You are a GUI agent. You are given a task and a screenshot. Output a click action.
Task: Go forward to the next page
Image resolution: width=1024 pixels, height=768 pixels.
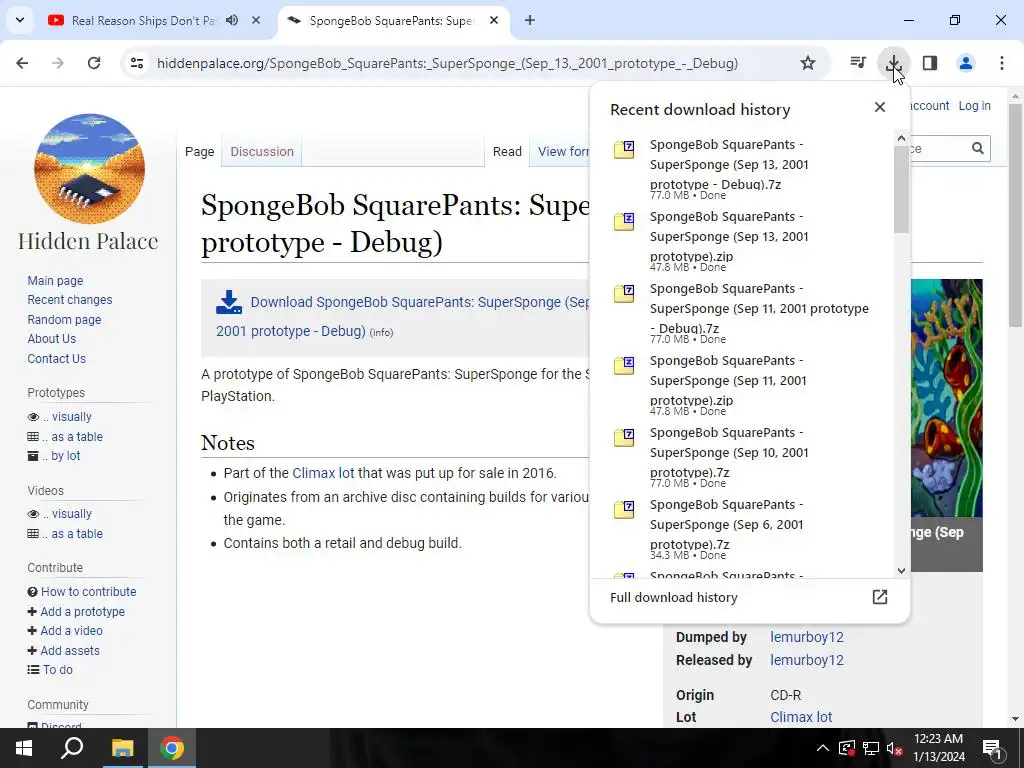point(58,63)
